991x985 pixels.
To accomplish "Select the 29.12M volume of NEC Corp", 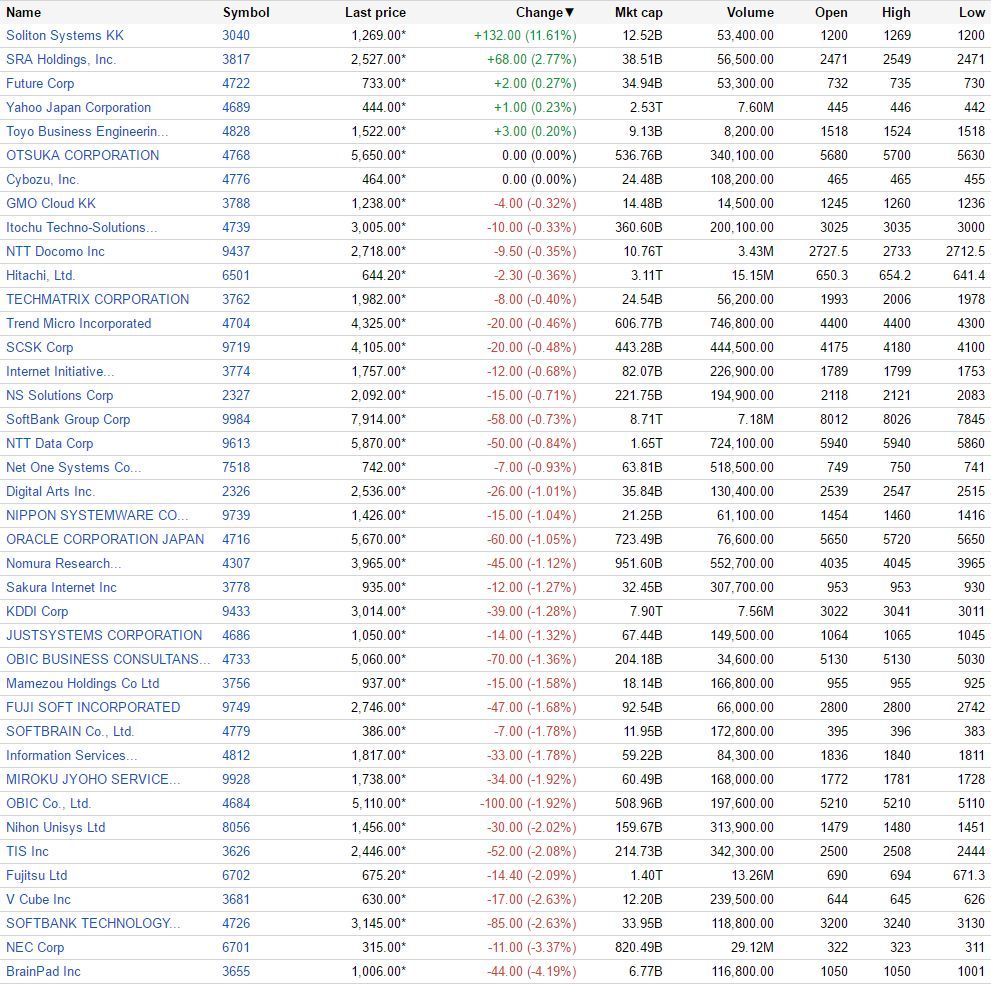I will [752, 948].
